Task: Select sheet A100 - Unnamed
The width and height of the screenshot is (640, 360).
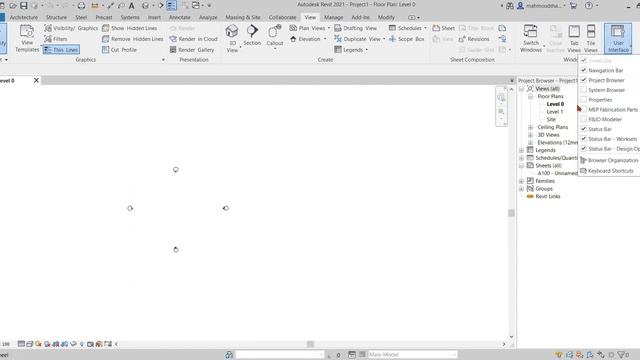Action: 557,173
